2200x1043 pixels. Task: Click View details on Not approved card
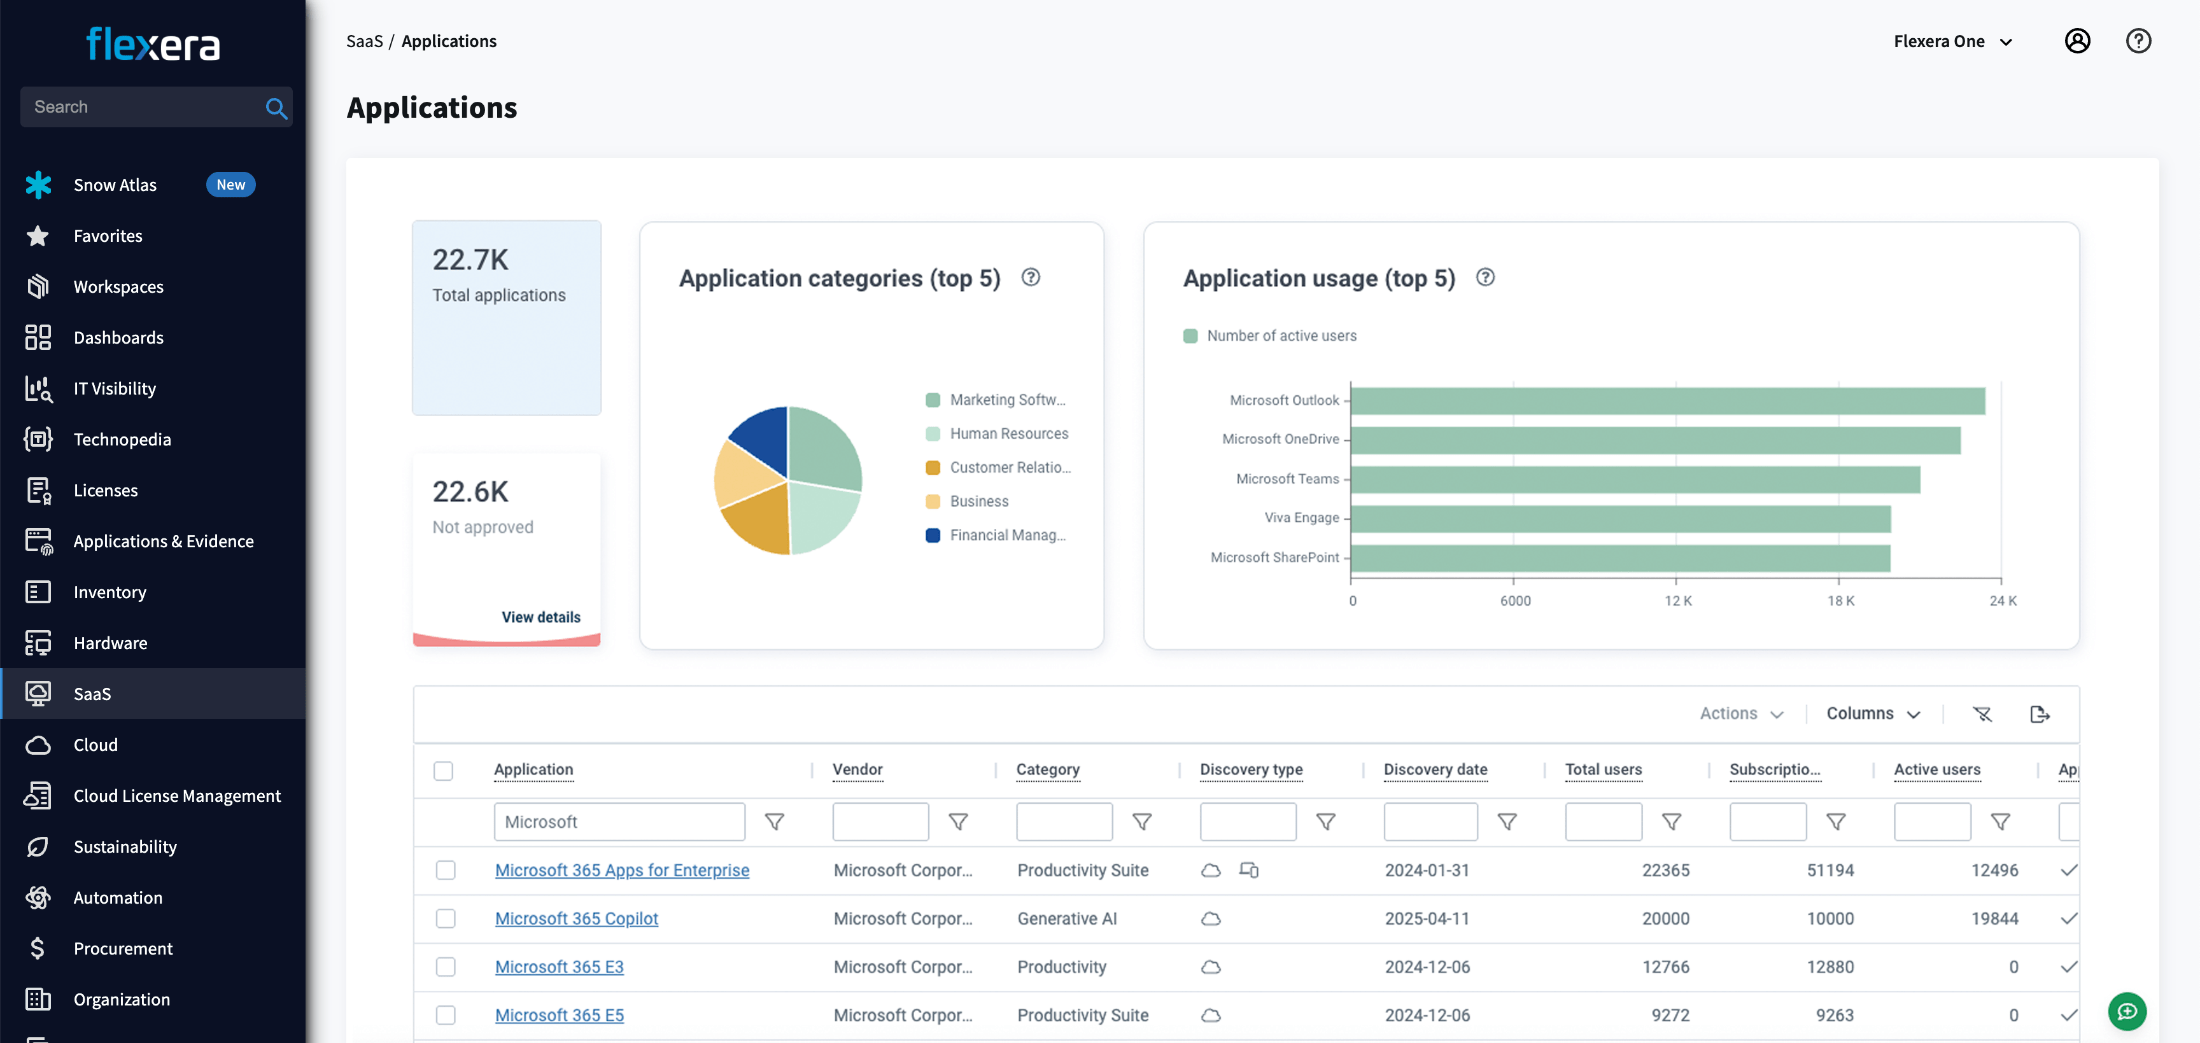click(541, 617)
